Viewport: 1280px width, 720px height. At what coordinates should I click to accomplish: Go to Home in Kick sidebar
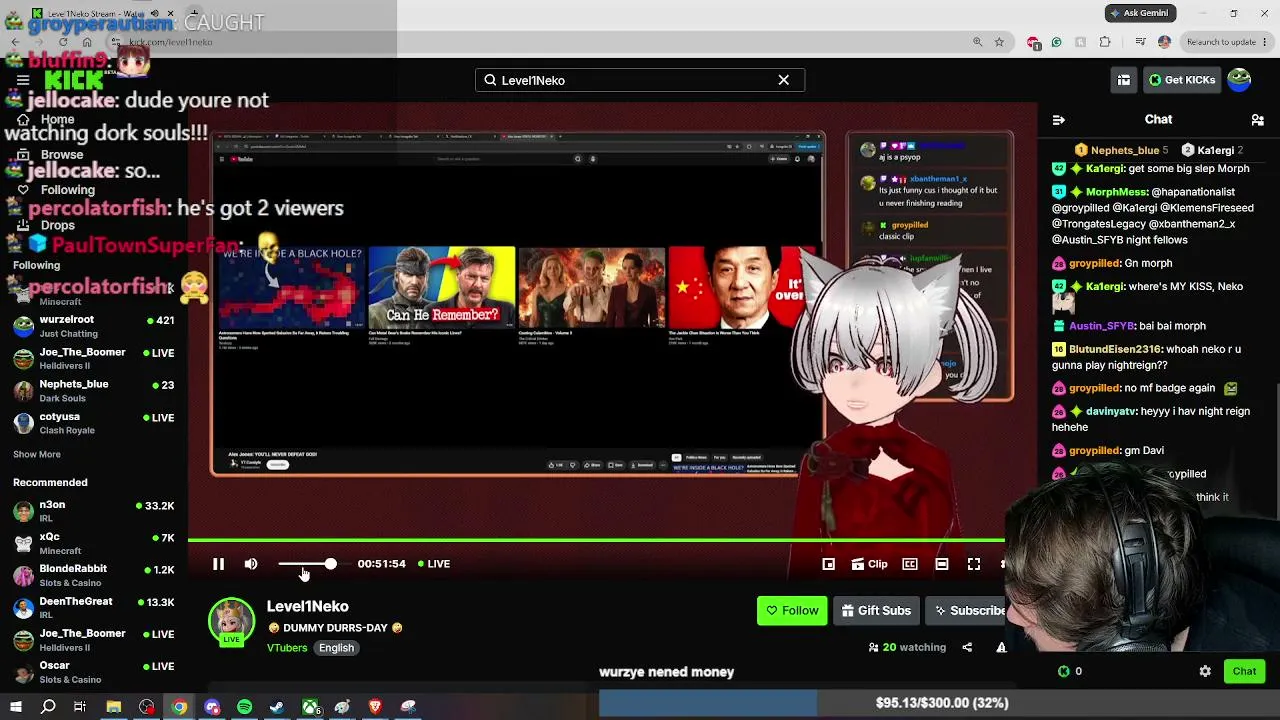point(57,119)
